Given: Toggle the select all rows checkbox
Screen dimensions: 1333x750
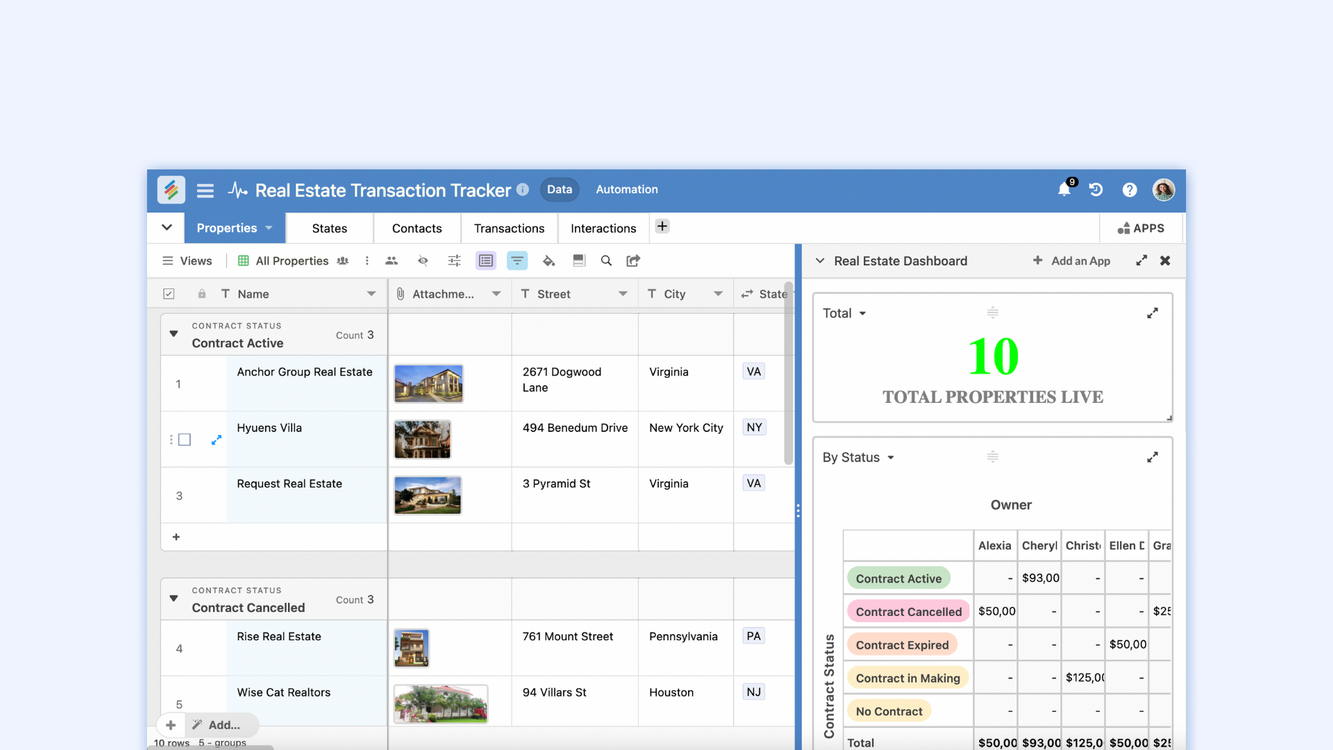Looking at the screenshot, I should (x=169, y=294).
